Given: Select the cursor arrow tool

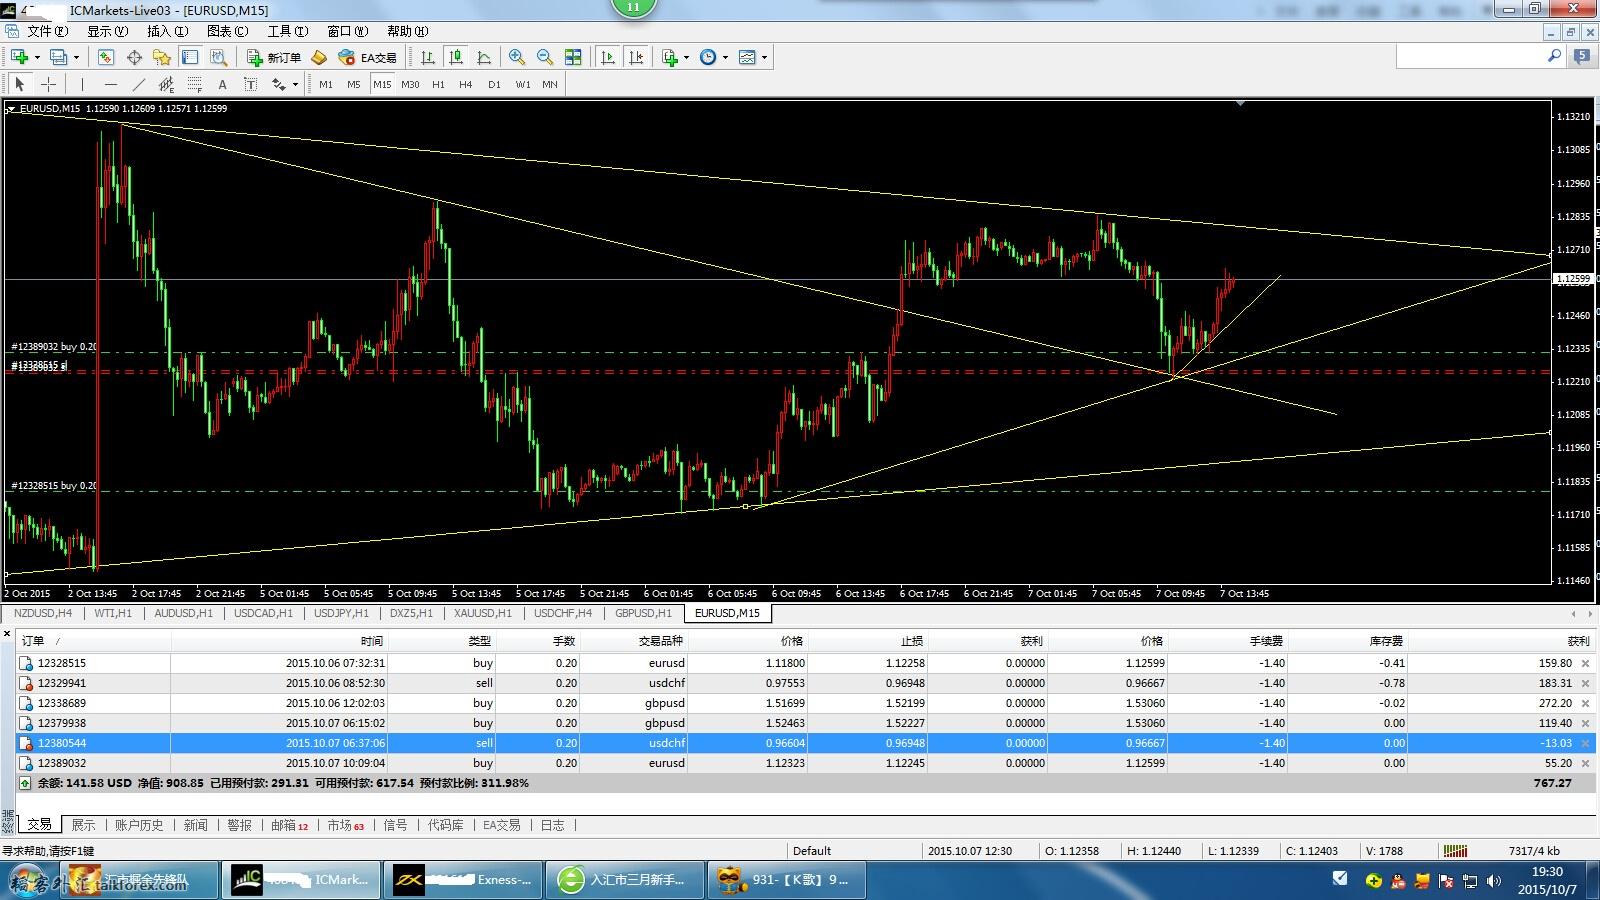Looking at the screenshot, I should click(20, 85).
